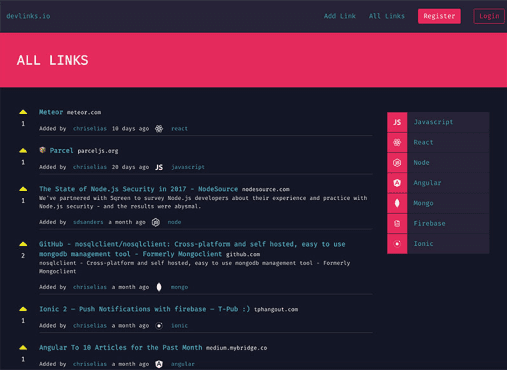Click the Ionic icon beside the ionic tag

(159, 326)
